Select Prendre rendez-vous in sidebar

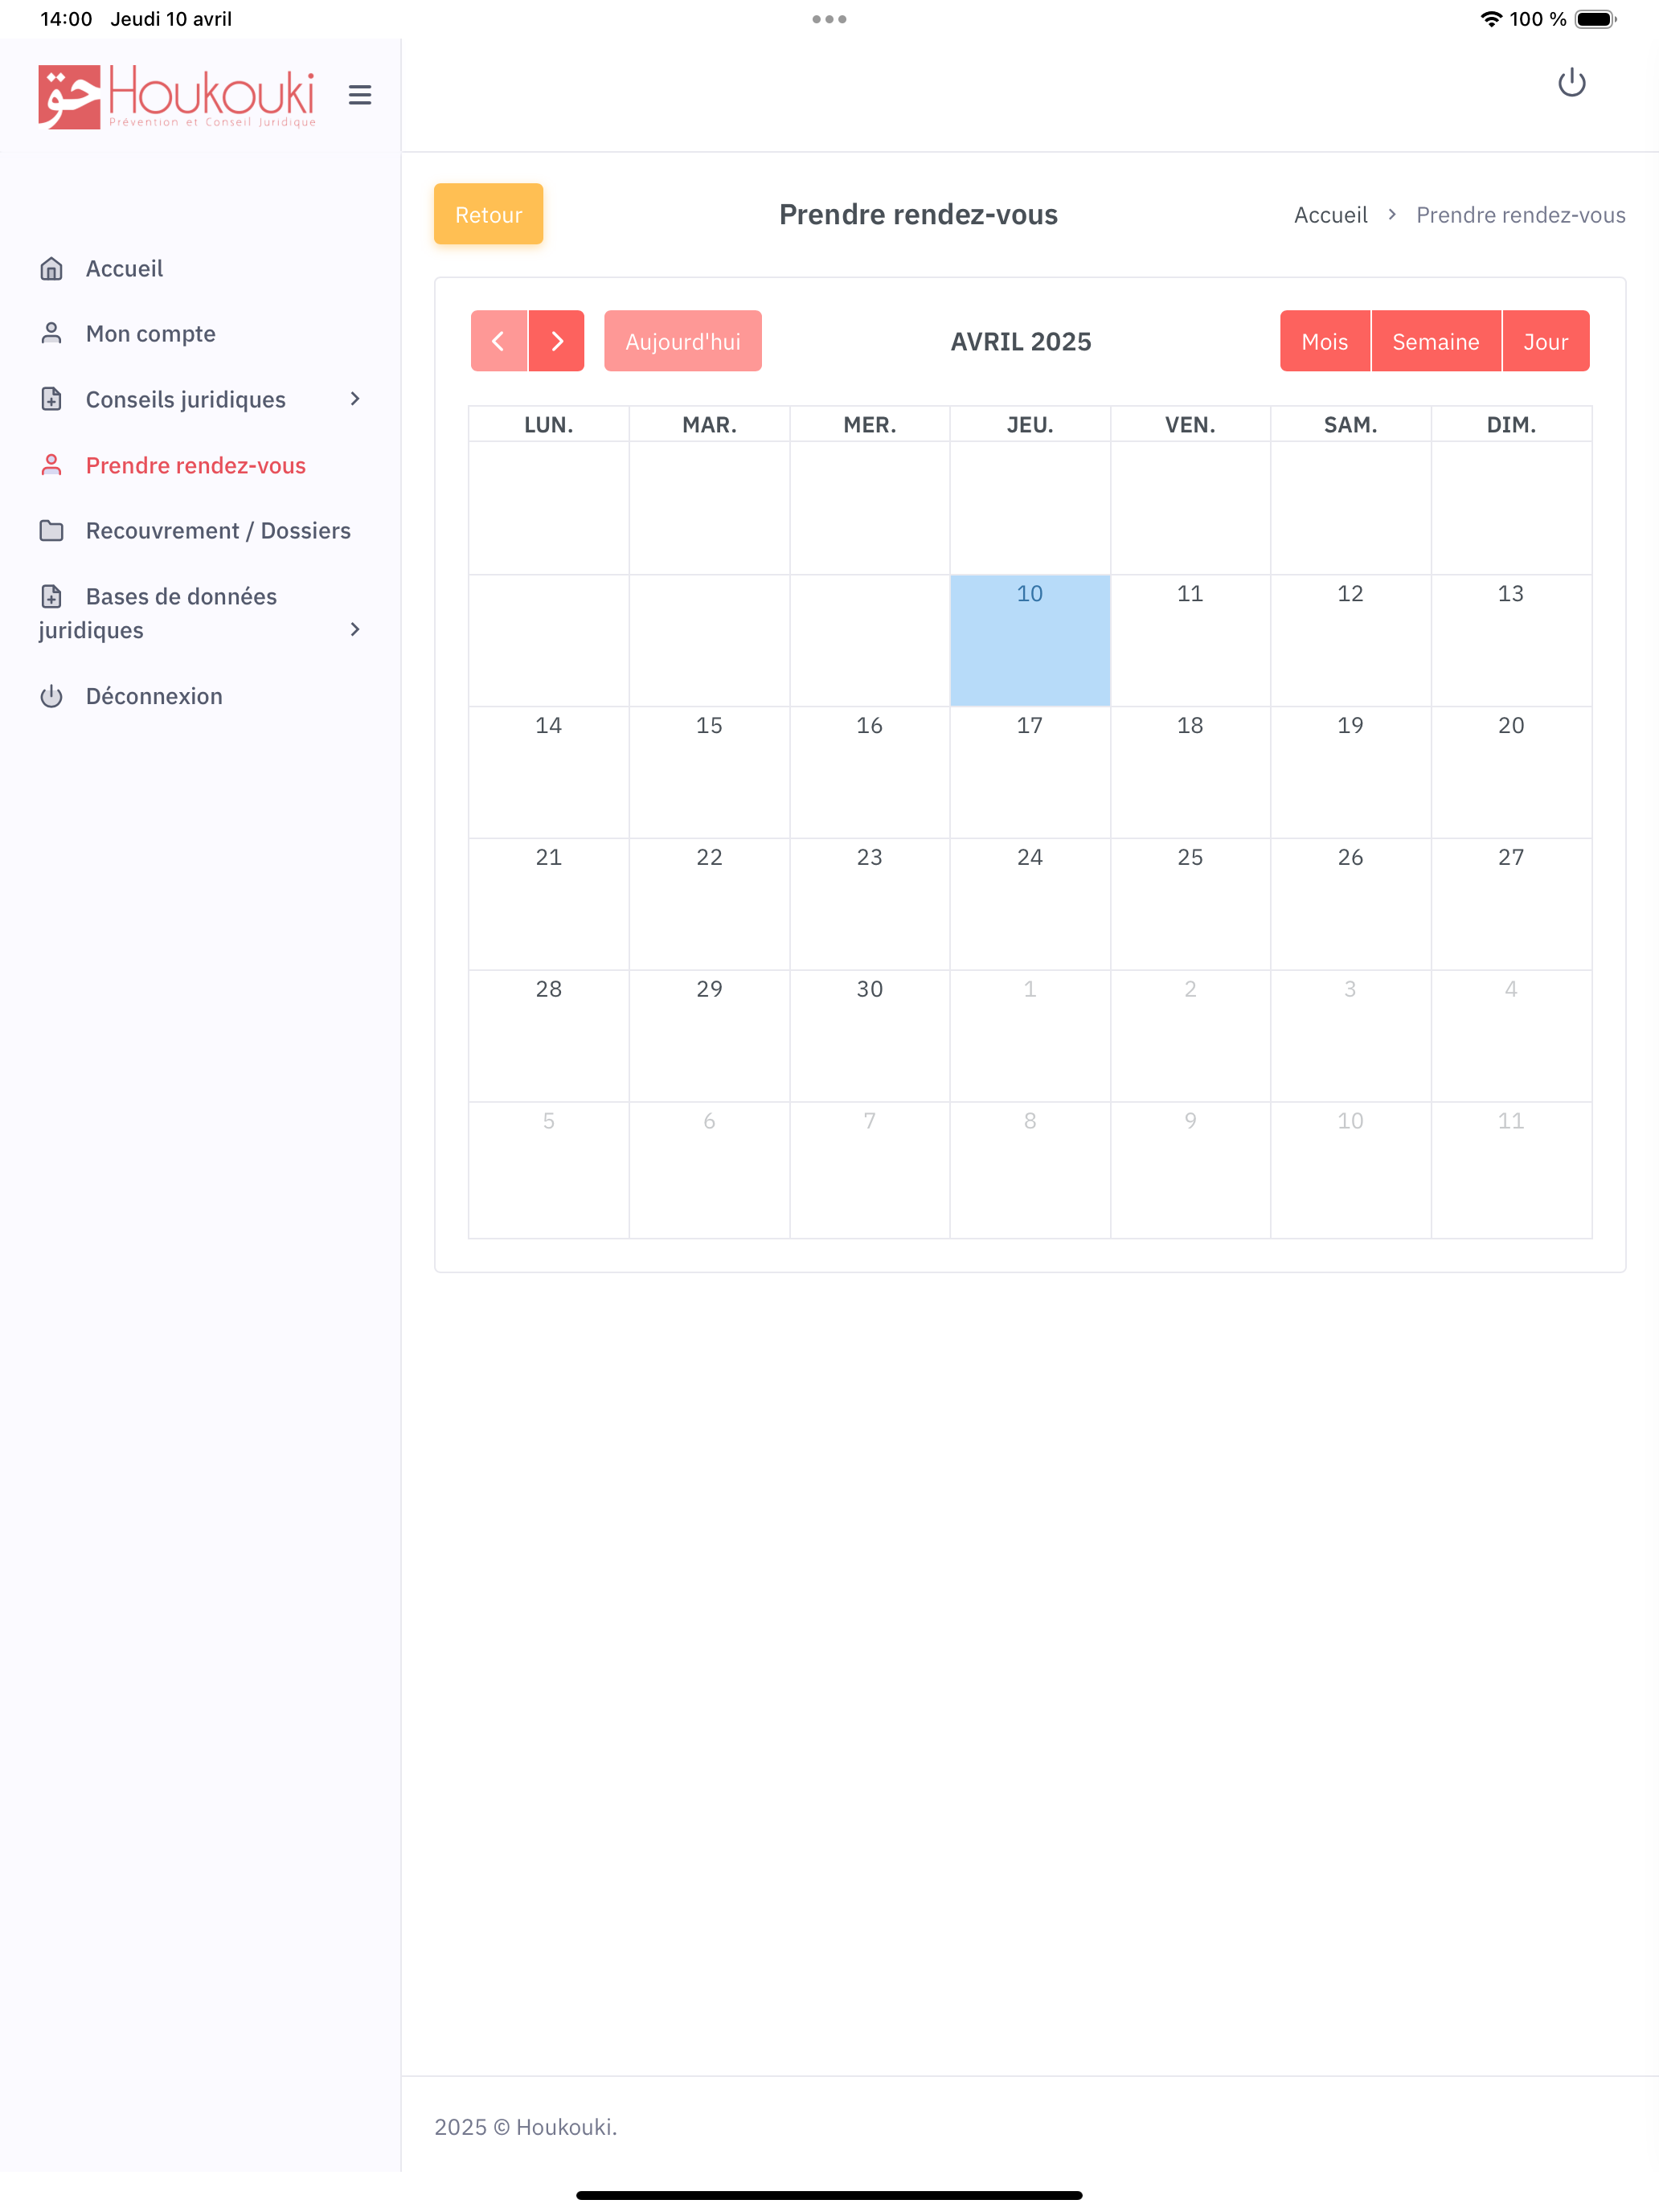[x=196, y=465]
